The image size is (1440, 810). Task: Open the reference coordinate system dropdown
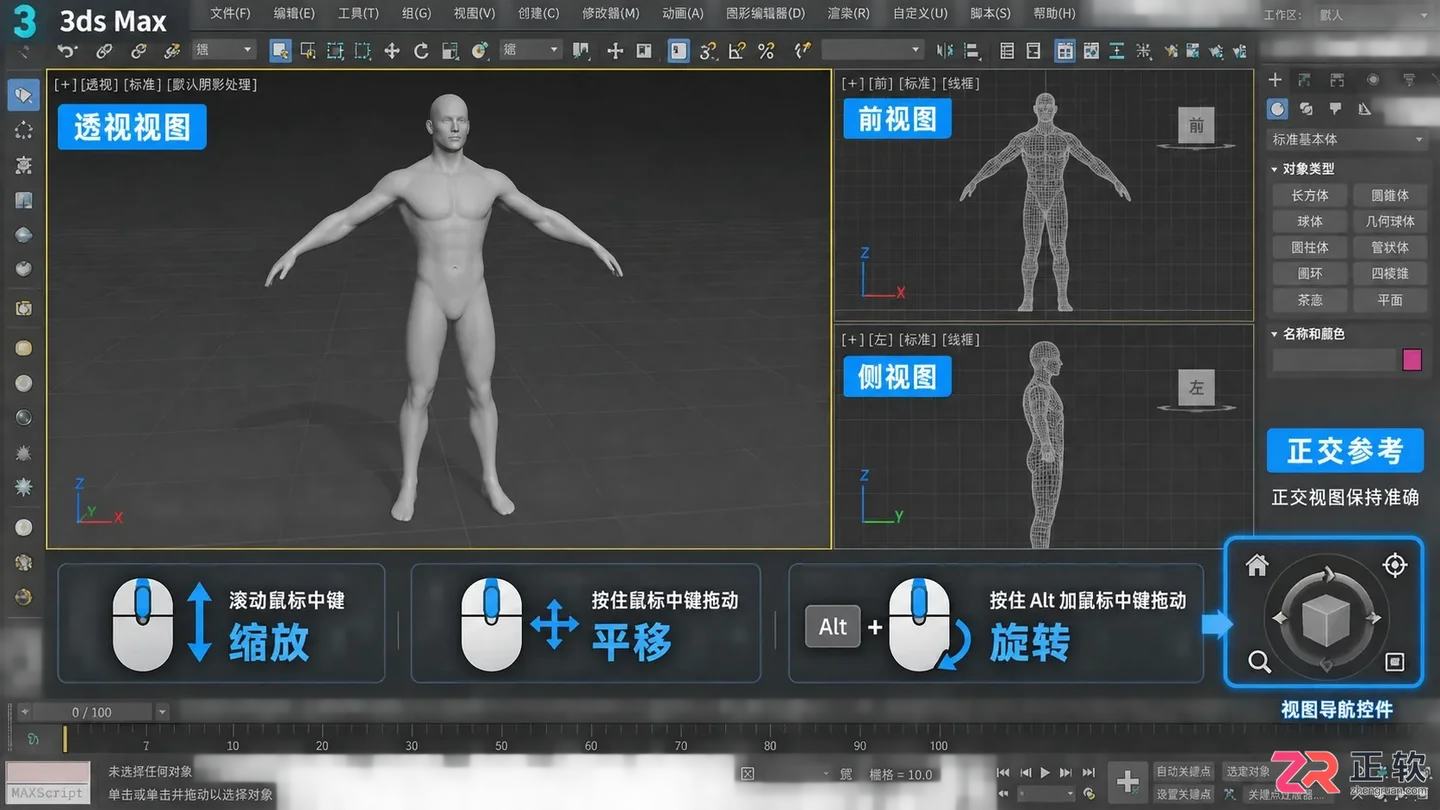[532, 50]
